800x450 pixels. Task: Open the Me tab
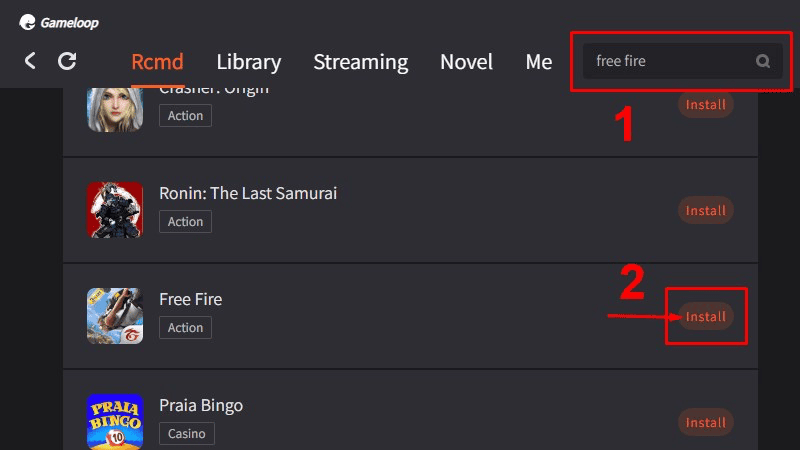tap(539, 62)
